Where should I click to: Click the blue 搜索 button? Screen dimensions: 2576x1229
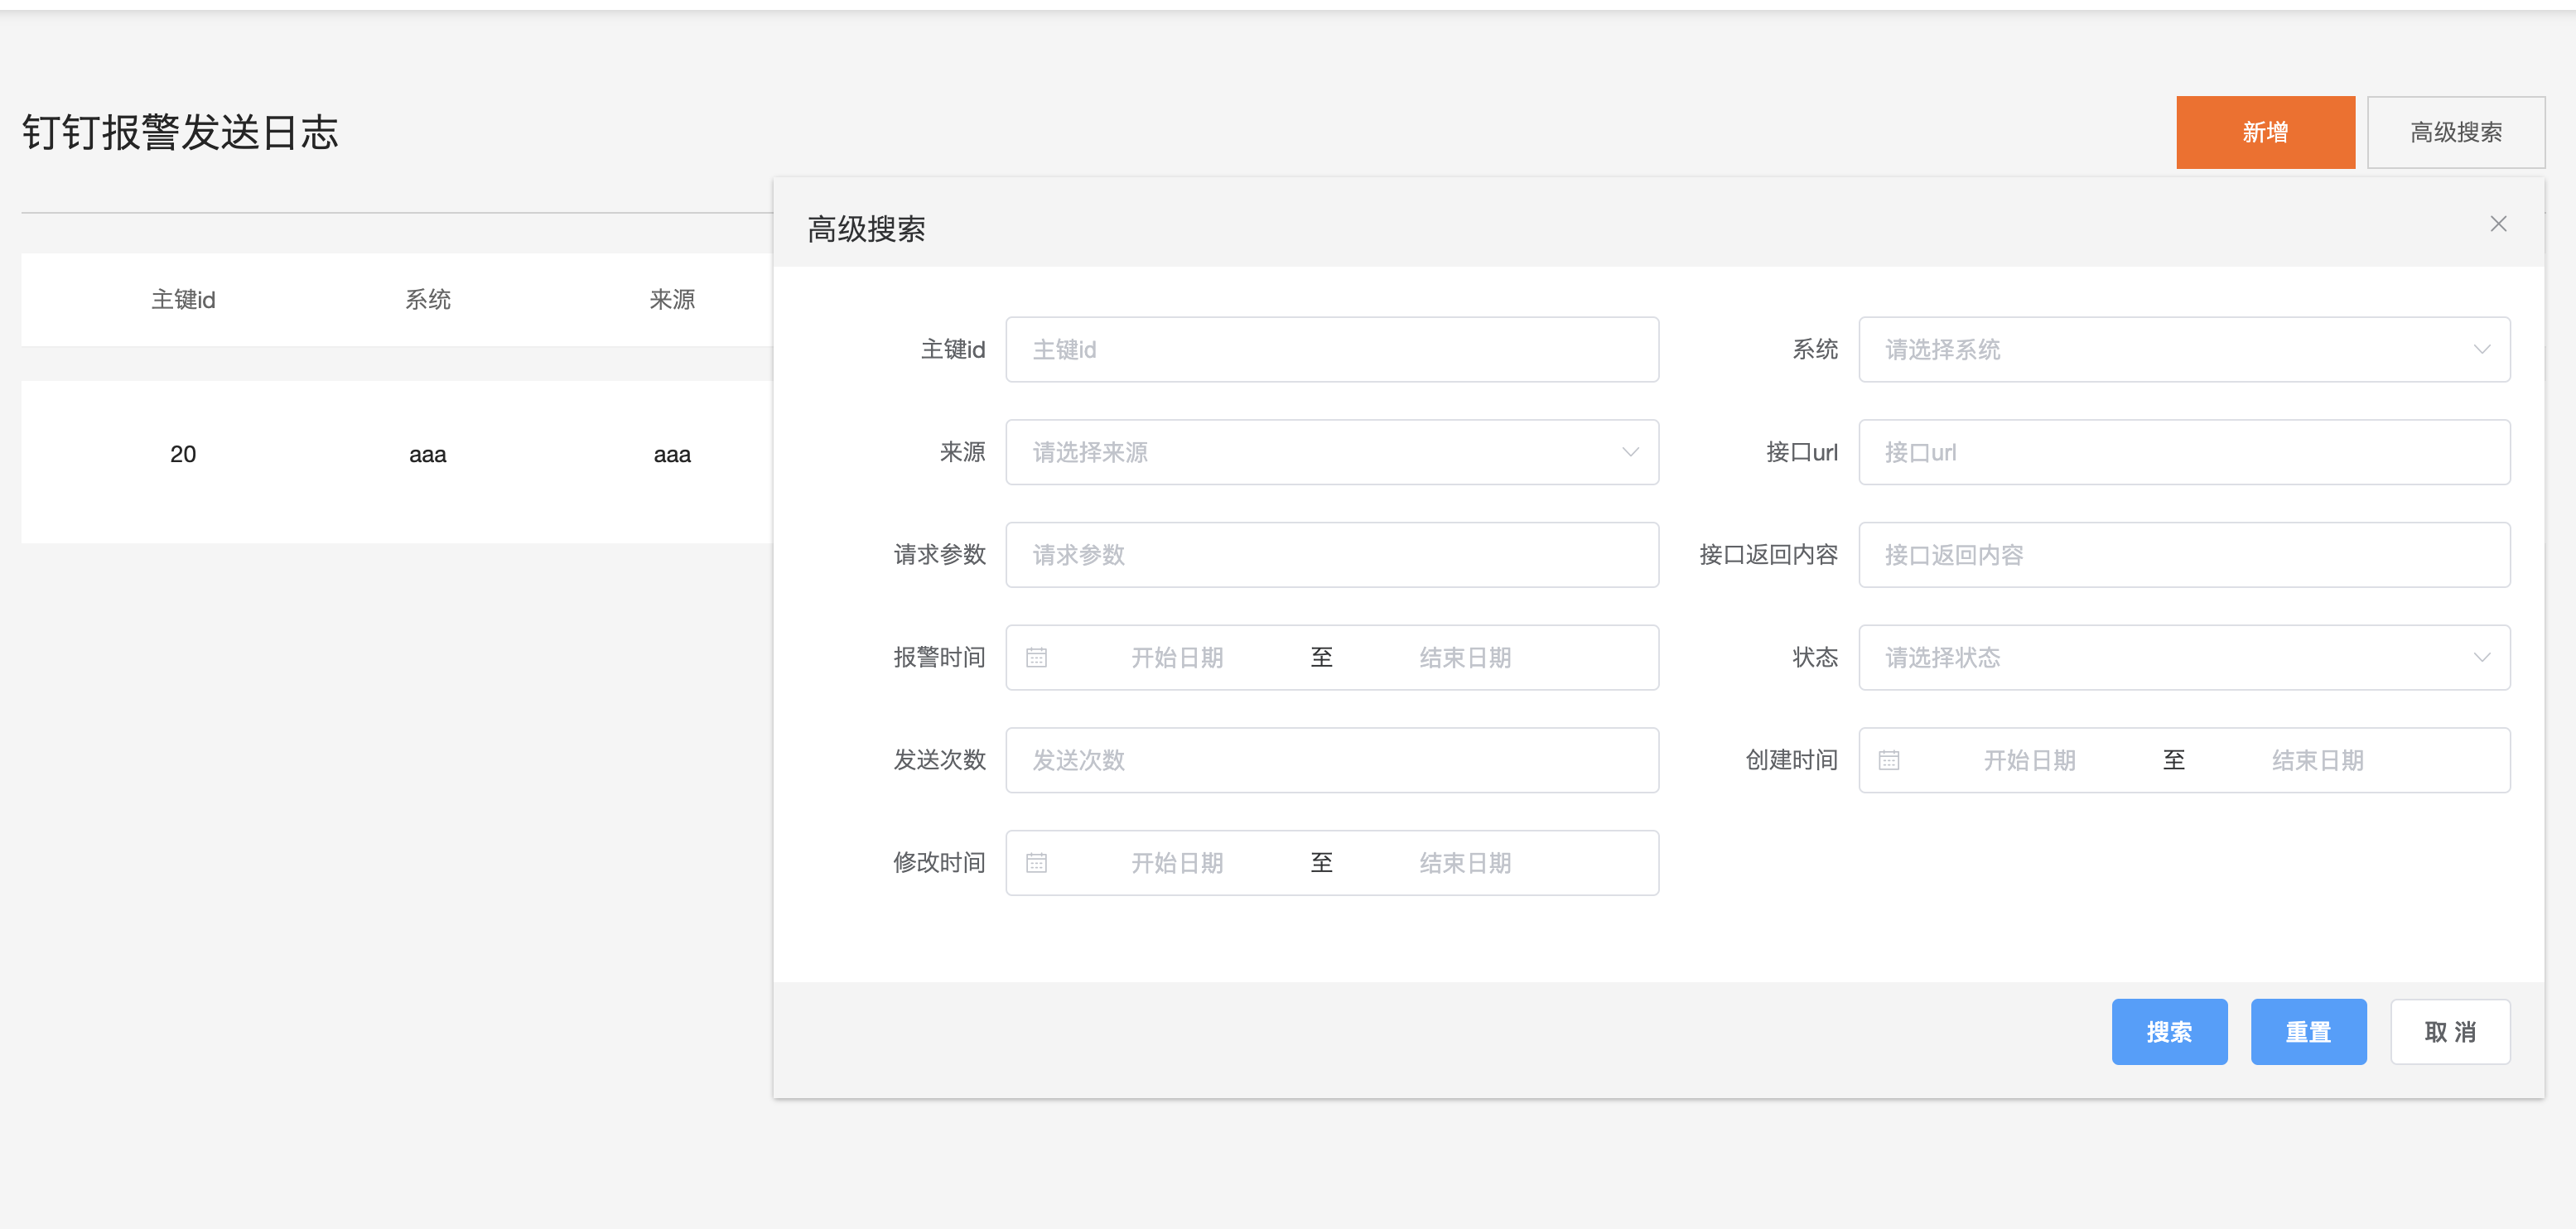[2169, 1032]
